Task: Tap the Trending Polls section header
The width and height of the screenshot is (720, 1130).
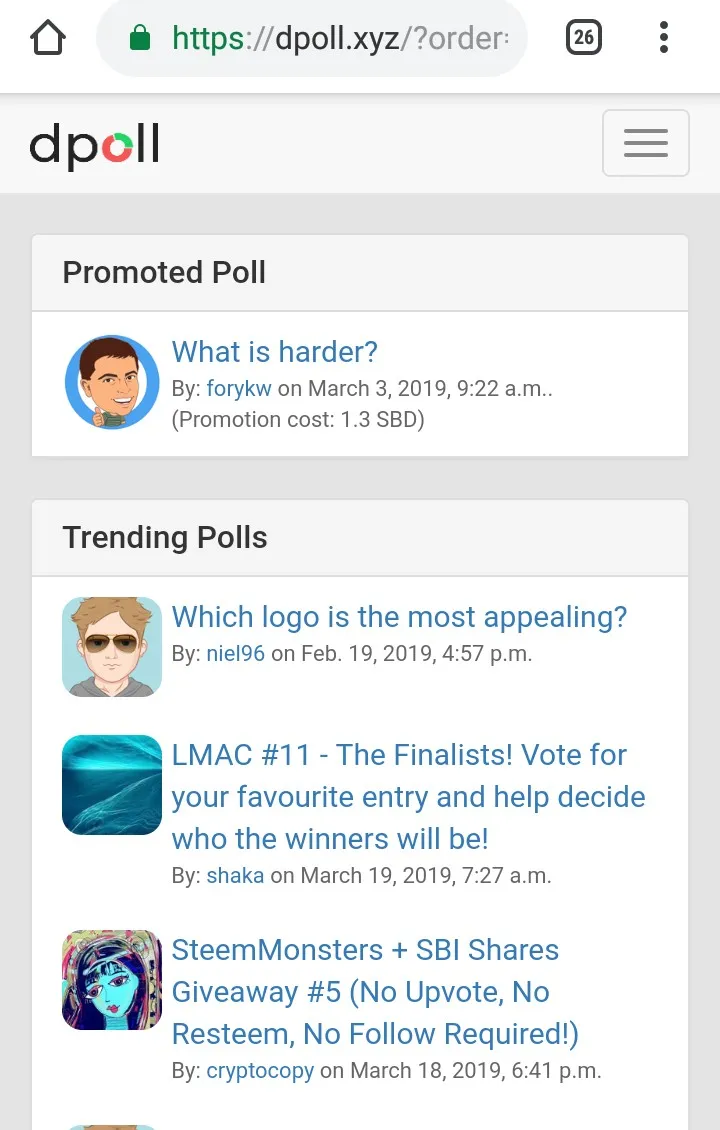Action: coord(165,538)
